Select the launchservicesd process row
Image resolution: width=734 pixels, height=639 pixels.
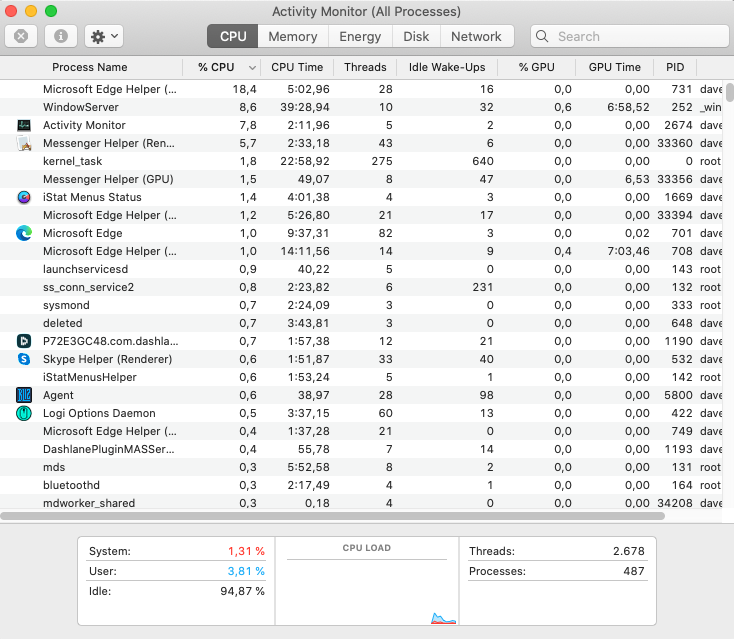coord(361,269)
